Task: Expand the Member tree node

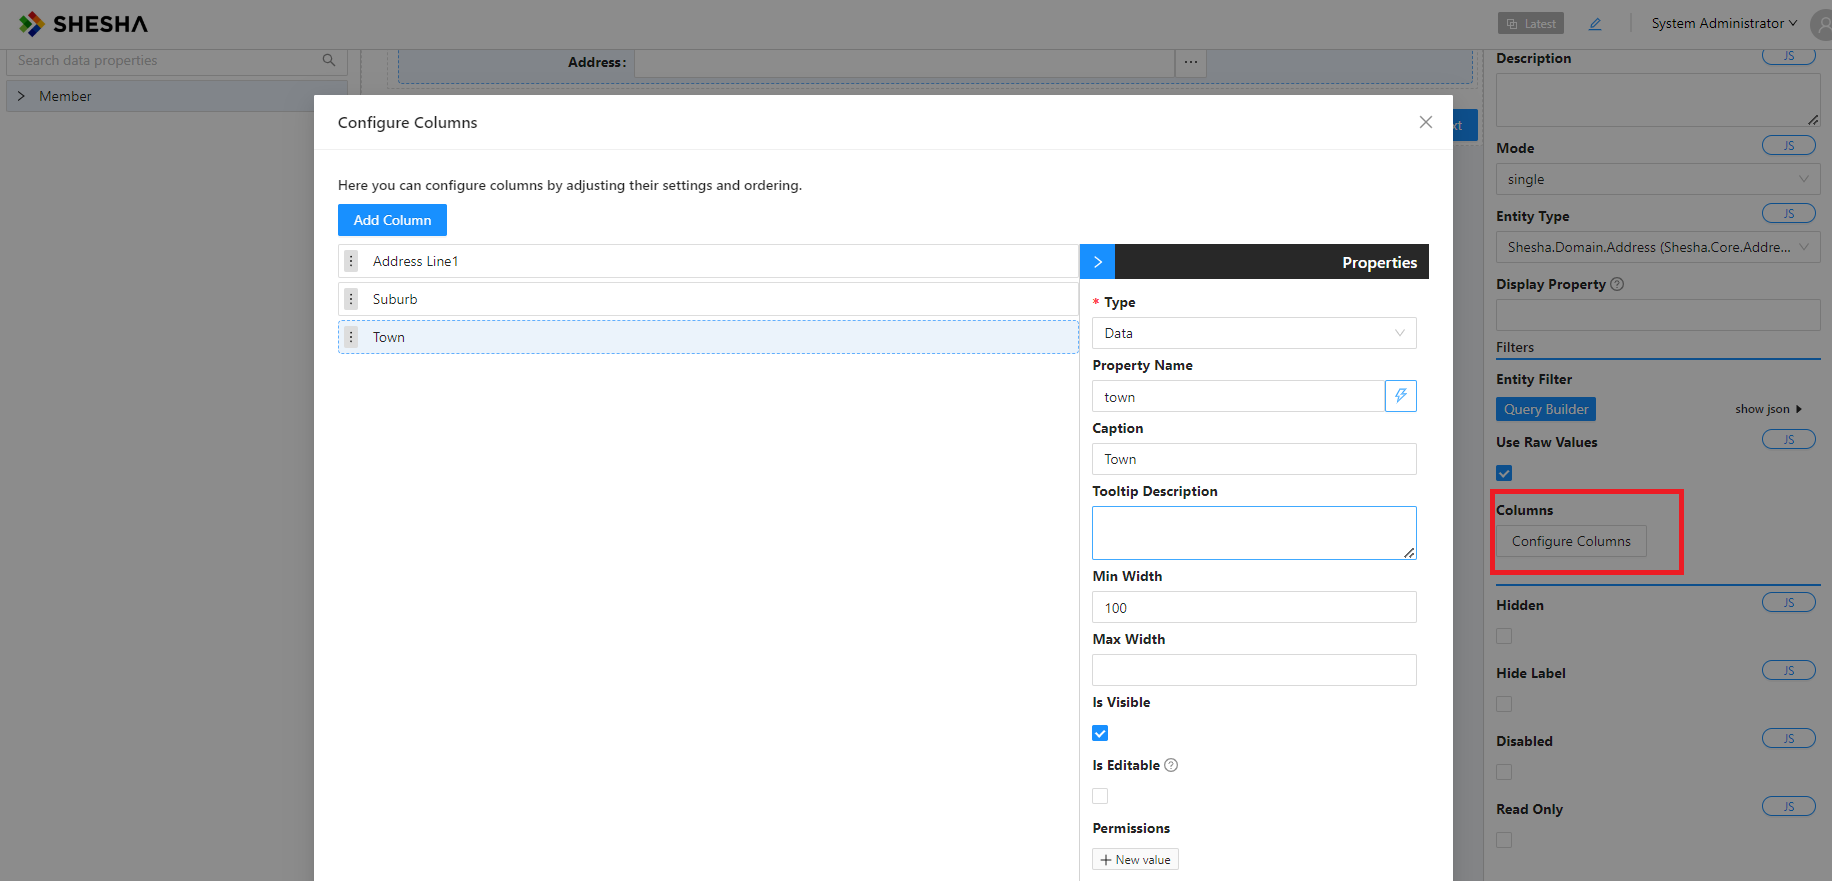Action: tap(21, 96)
